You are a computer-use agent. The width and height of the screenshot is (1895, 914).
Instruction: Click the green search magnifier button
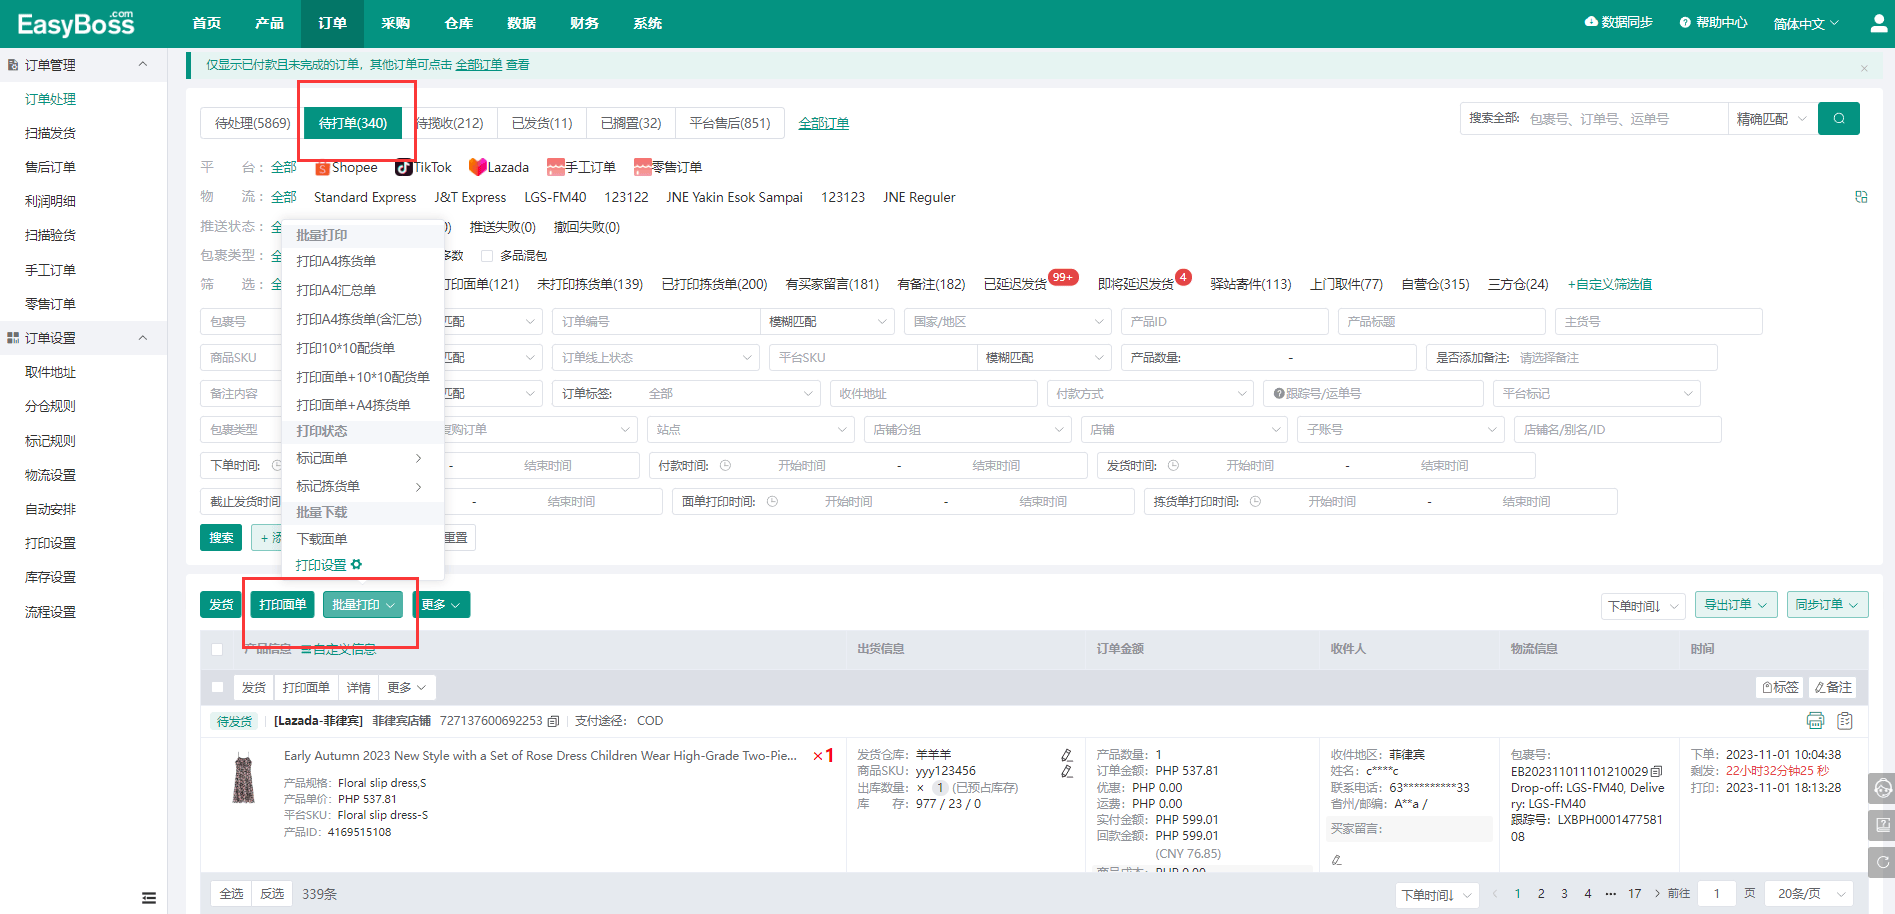tap(1838, 119)
